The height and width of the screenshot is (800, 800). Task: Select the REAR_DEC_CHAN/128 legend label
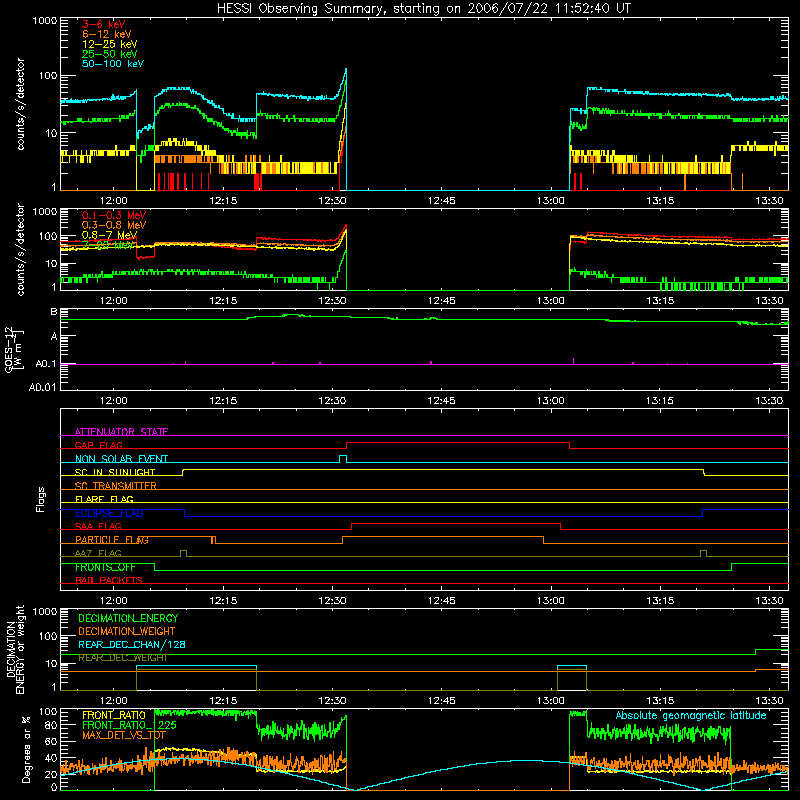point(132,644)
